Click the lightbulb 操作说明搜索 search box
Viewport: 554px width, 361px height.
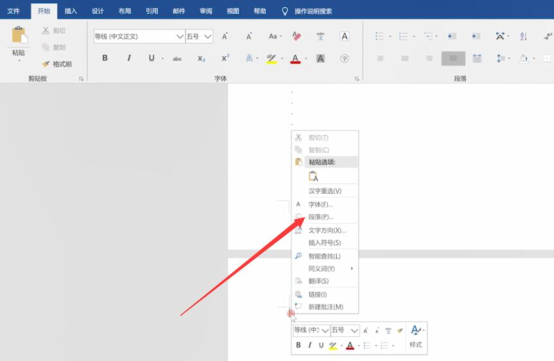click(307, 11)
